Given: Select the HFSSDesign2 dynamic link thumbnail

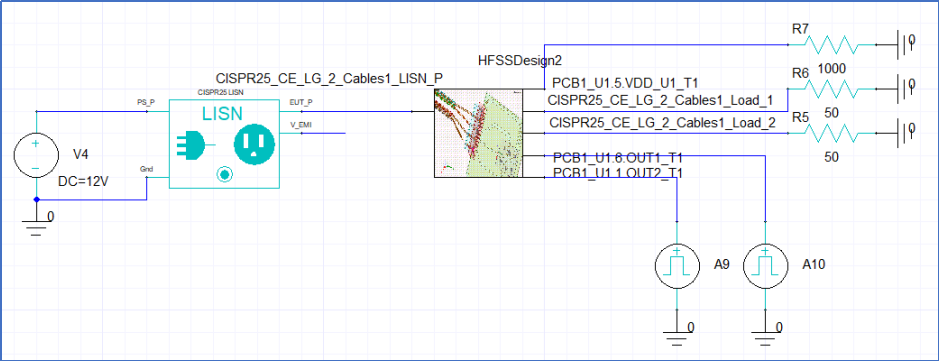Looking at the screenshot, I should [x=478, y=133].
